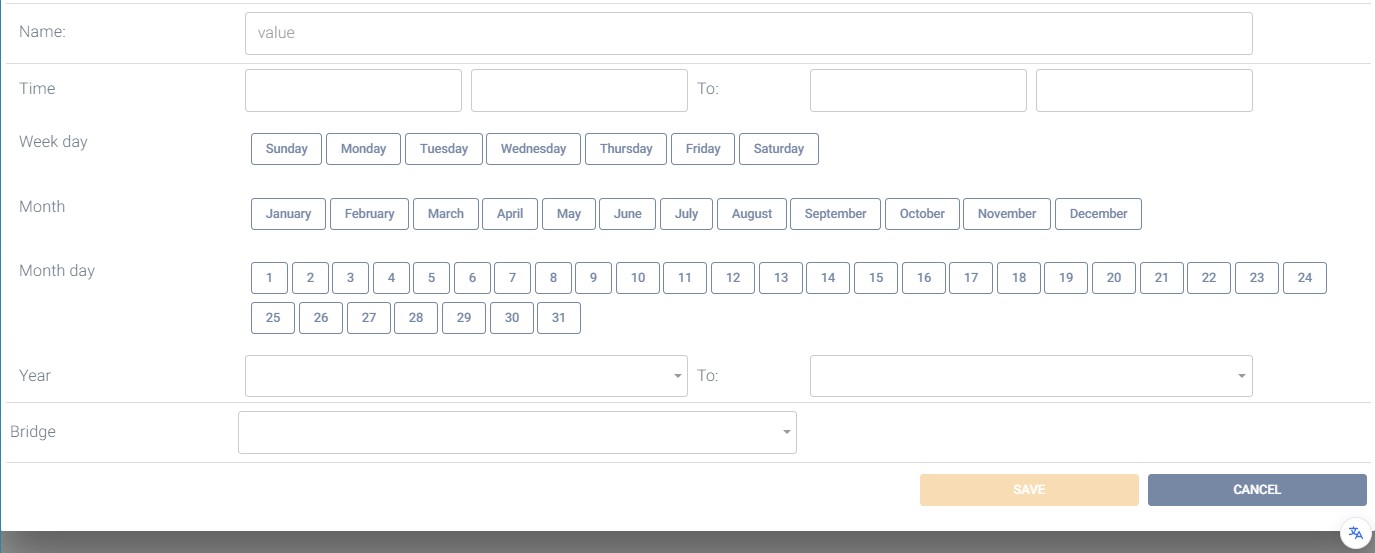Select the April month
The width and height of the screenshot is (1375, 553).
510,214
